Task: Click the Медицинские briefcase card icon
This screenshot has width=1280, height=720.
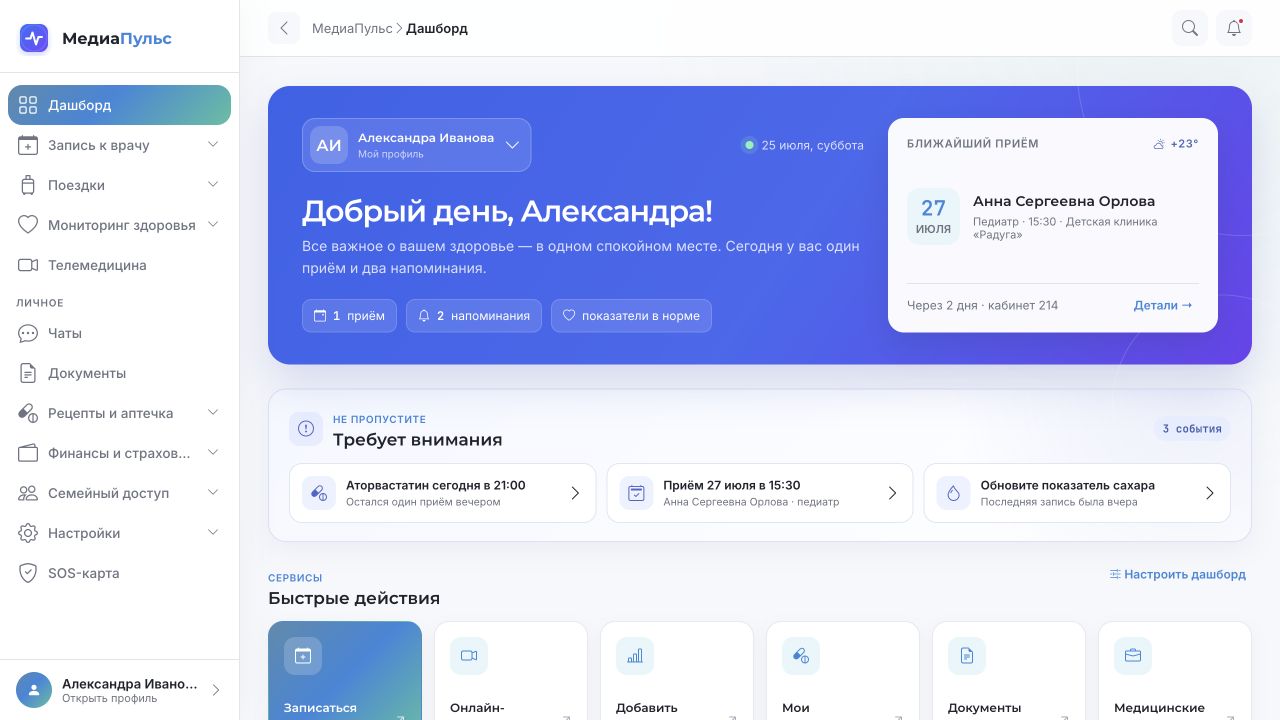Action: [x=1133, y=656]
